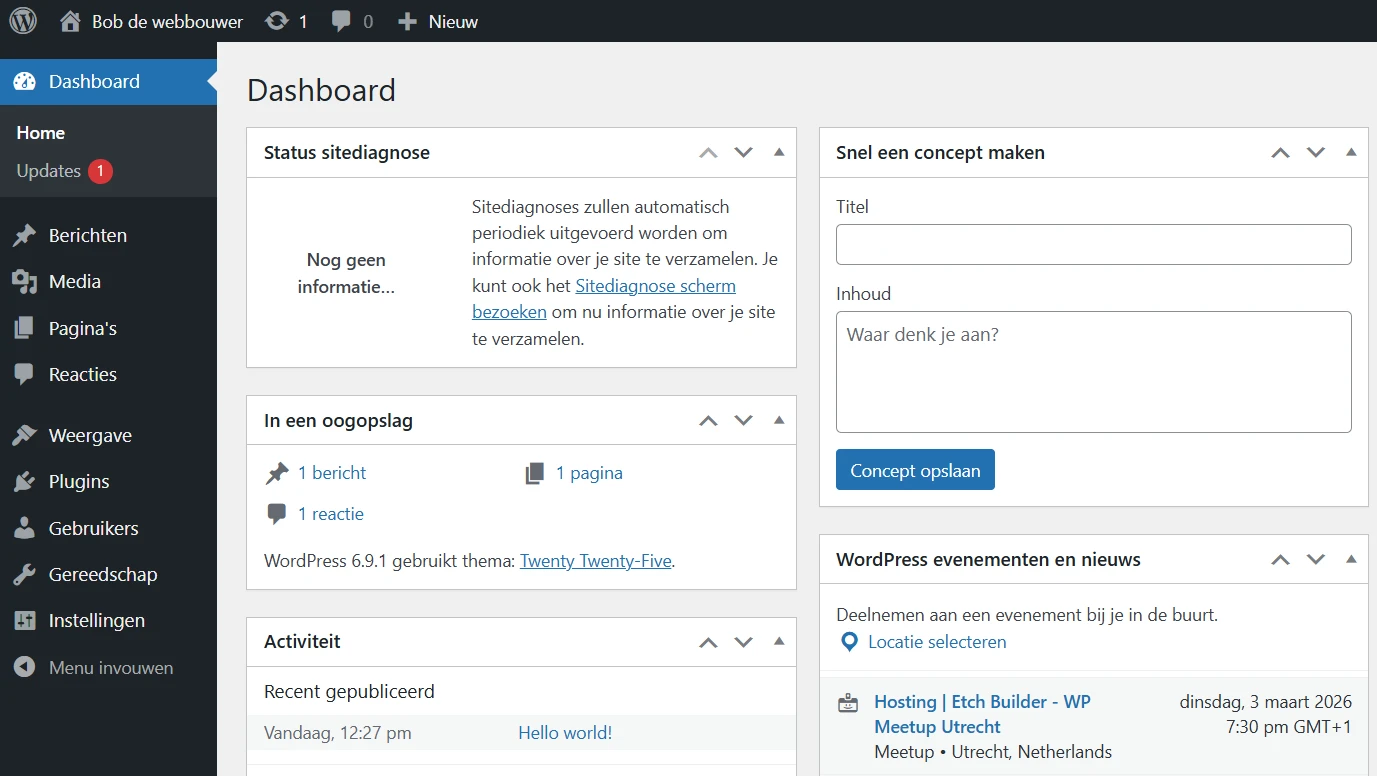This screenshot has width=1377, height=776.
Task: Open Updates from the sidebar menu
Action: (x=46, y=171)
